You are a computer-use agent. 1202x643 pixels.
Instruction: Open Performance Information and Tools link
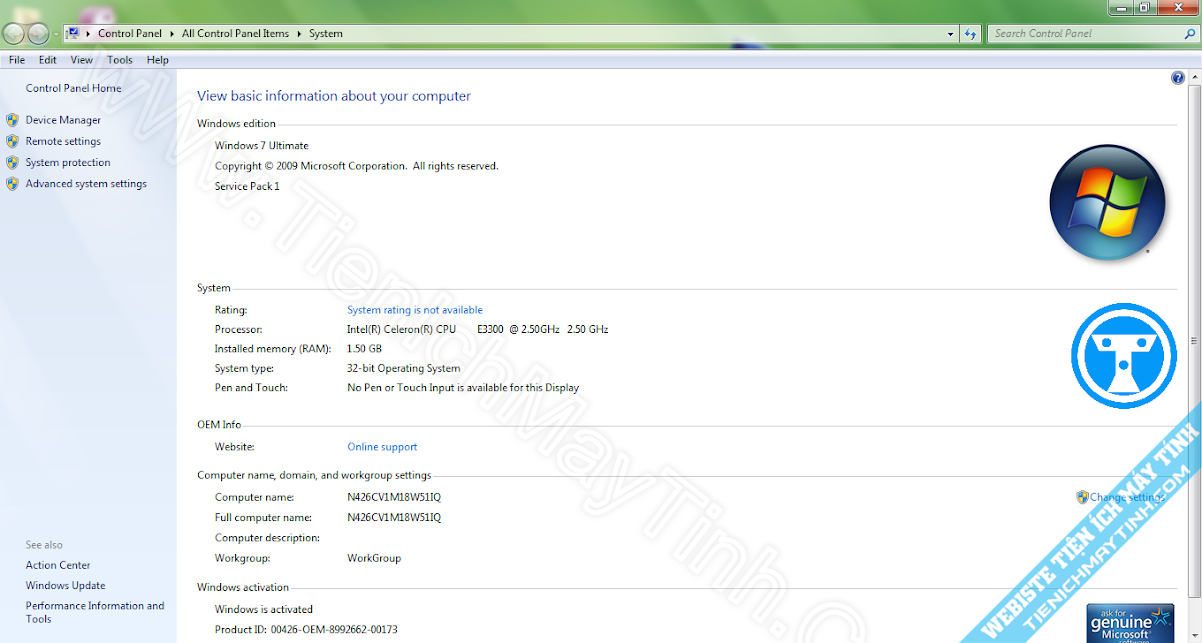coord(95,612)
